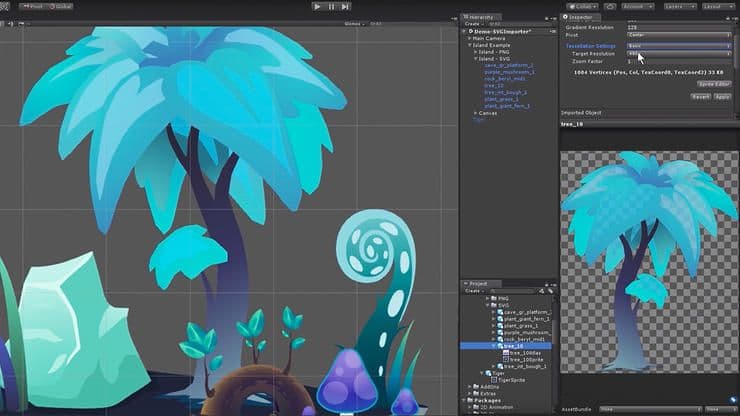Select plant_grass_1 in Hierarchy
Image resolution: width=740 pixels, height=416 pixels.
501,99
